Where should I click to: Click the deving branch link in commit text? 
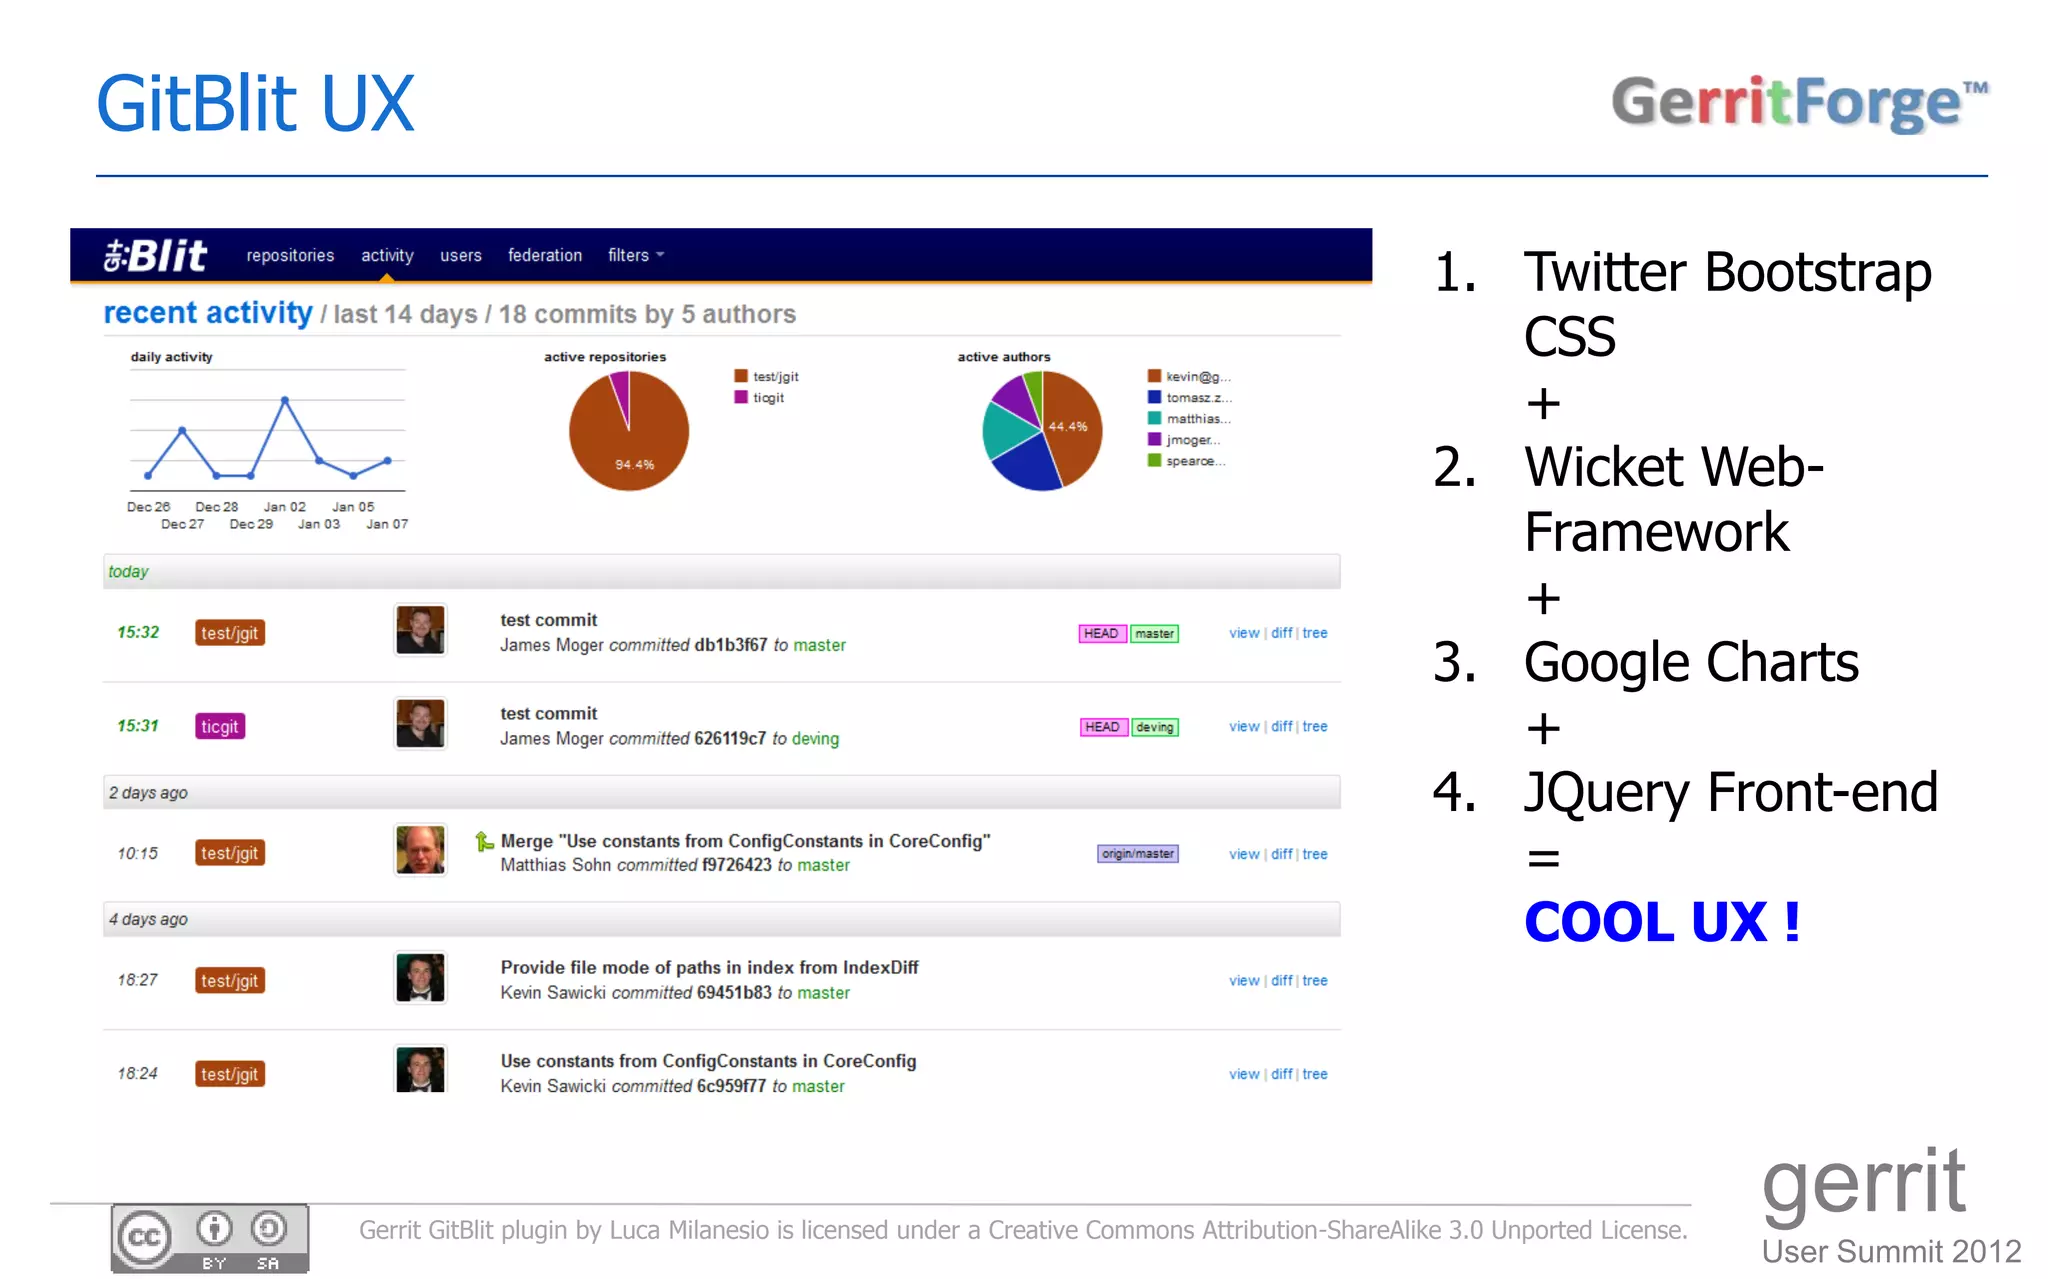click(815, 738)
